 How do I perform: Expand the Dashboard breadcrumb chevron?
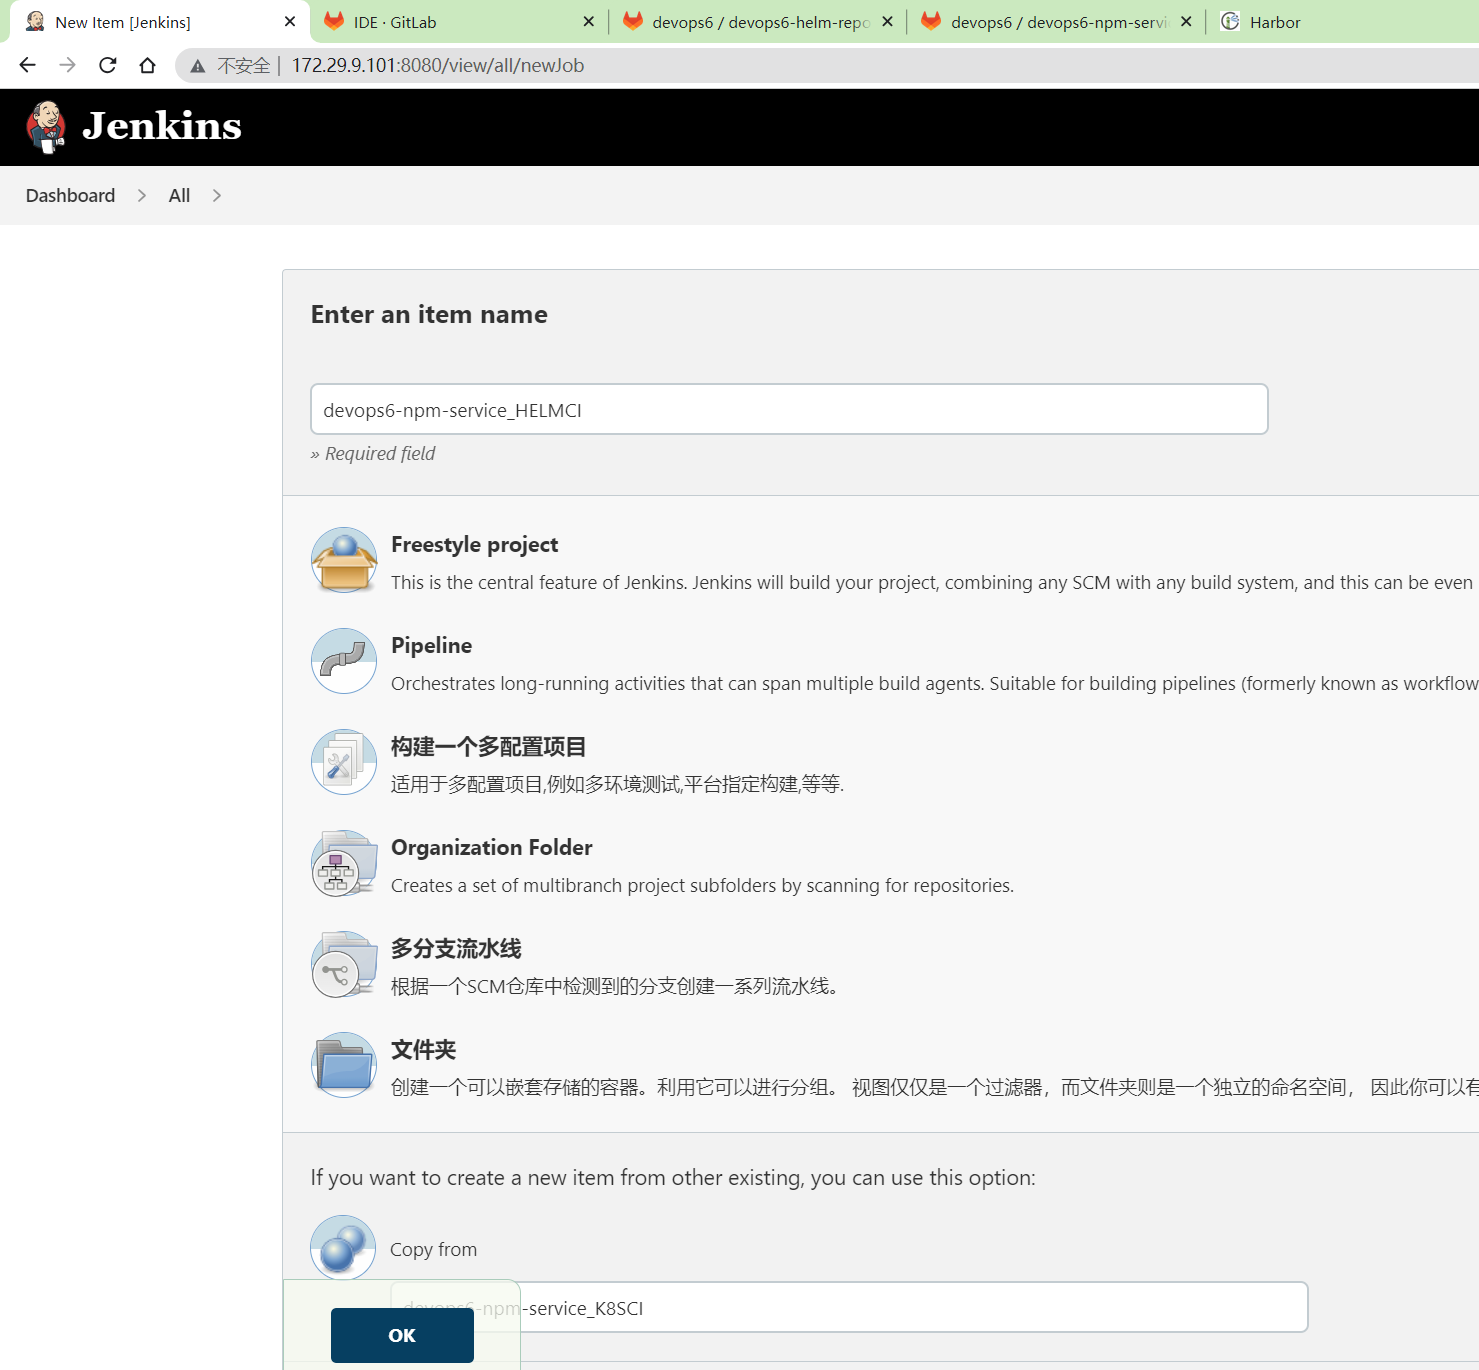pyautogui.click(x=142, y=195)
